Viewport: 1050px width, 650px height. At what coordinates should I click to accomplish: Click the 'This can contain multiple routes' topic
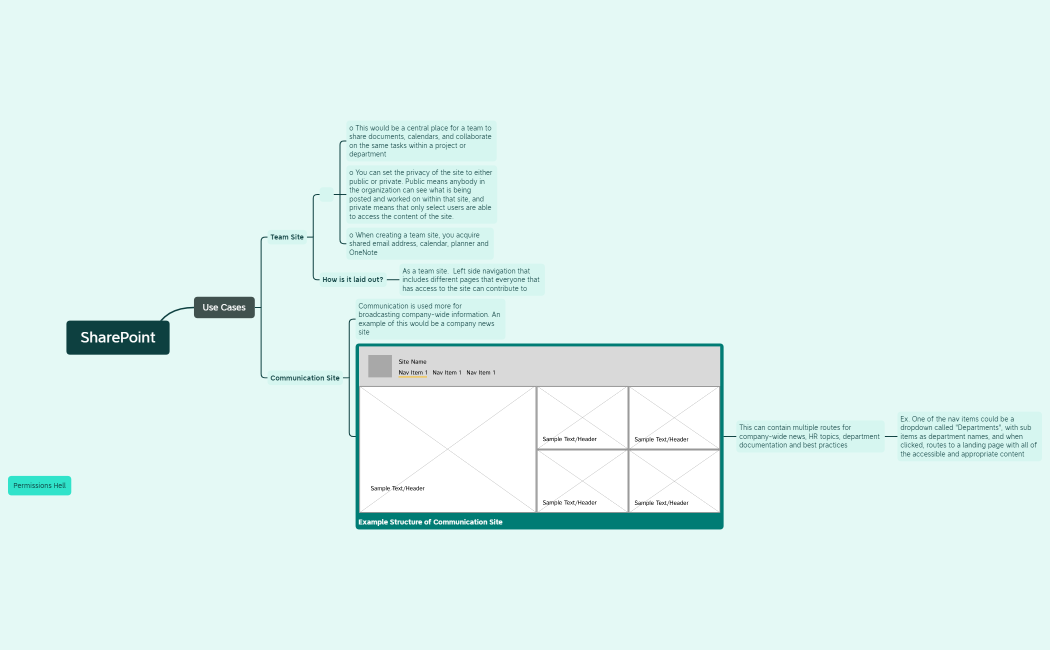(x=809, y=436)
